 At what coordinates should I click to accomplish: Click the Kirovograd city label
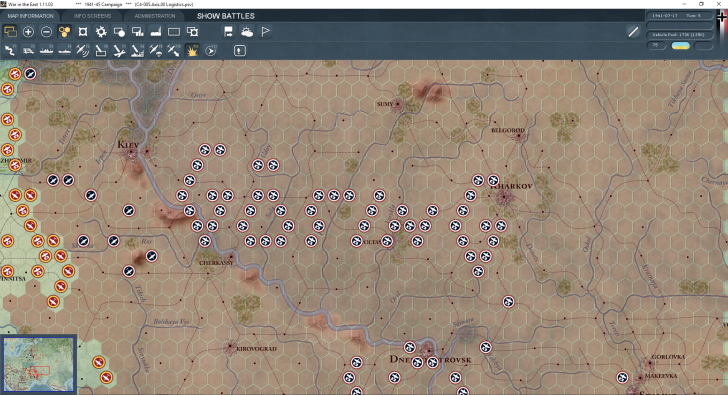(x=256, y=349)
